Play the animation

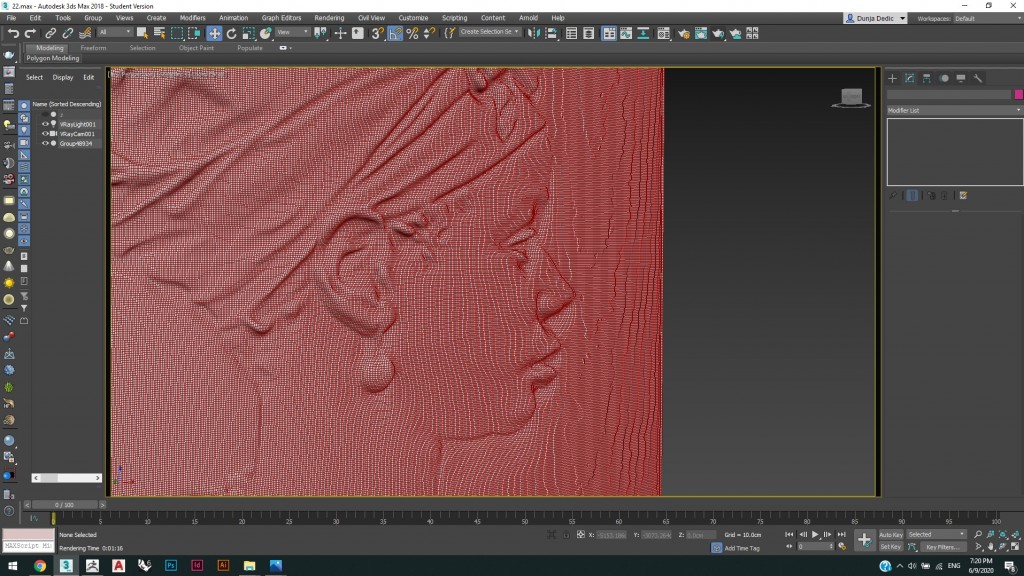pos(815,534)
